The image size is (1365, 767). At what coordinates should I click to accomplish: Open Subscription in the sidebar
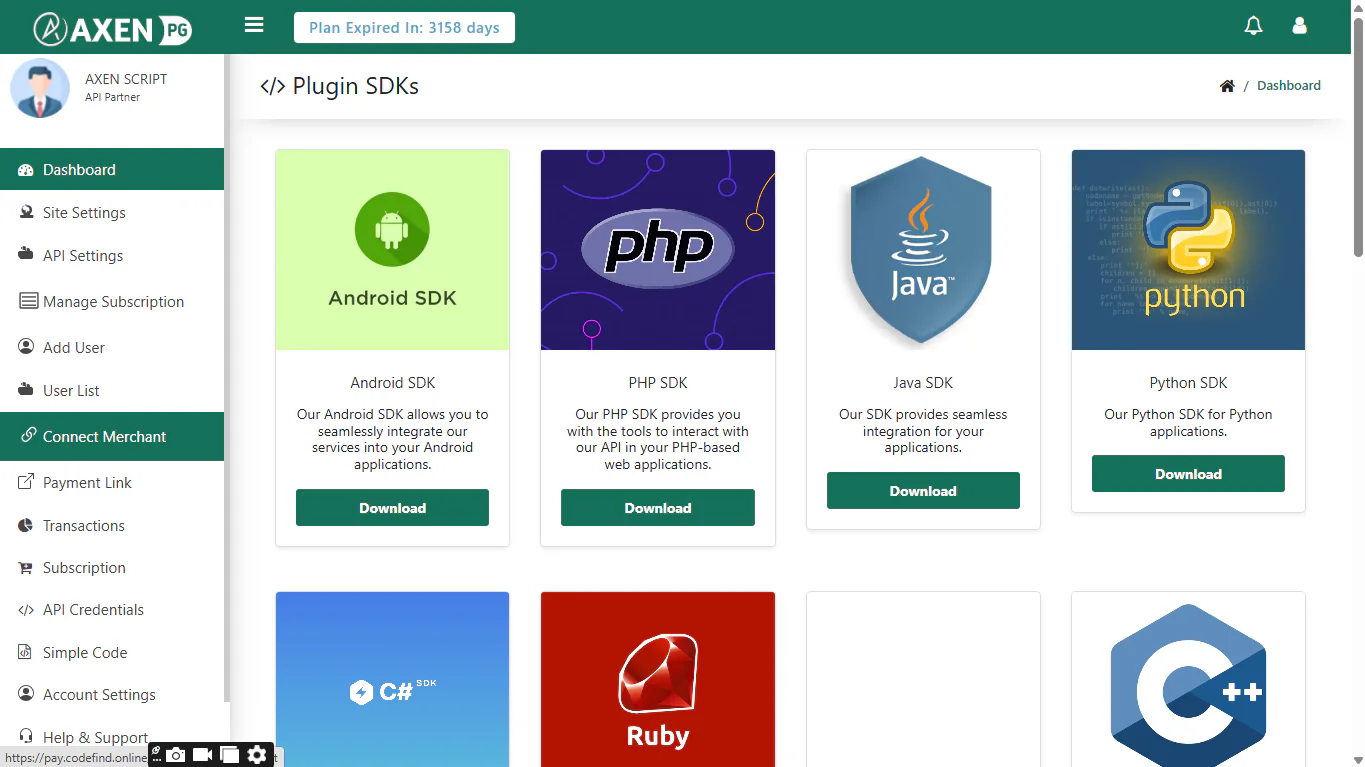112,567
